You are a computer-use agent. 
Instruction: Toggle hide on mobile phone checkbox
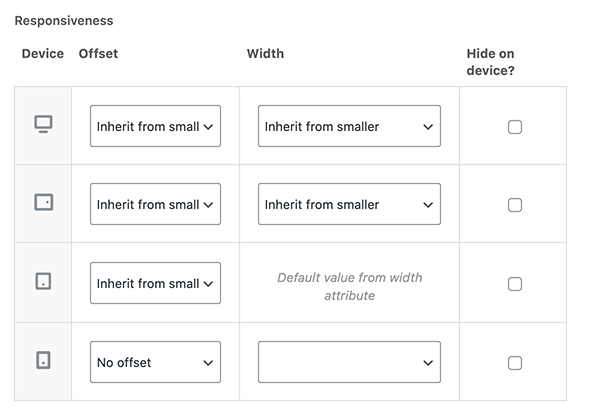pos(515,363)
